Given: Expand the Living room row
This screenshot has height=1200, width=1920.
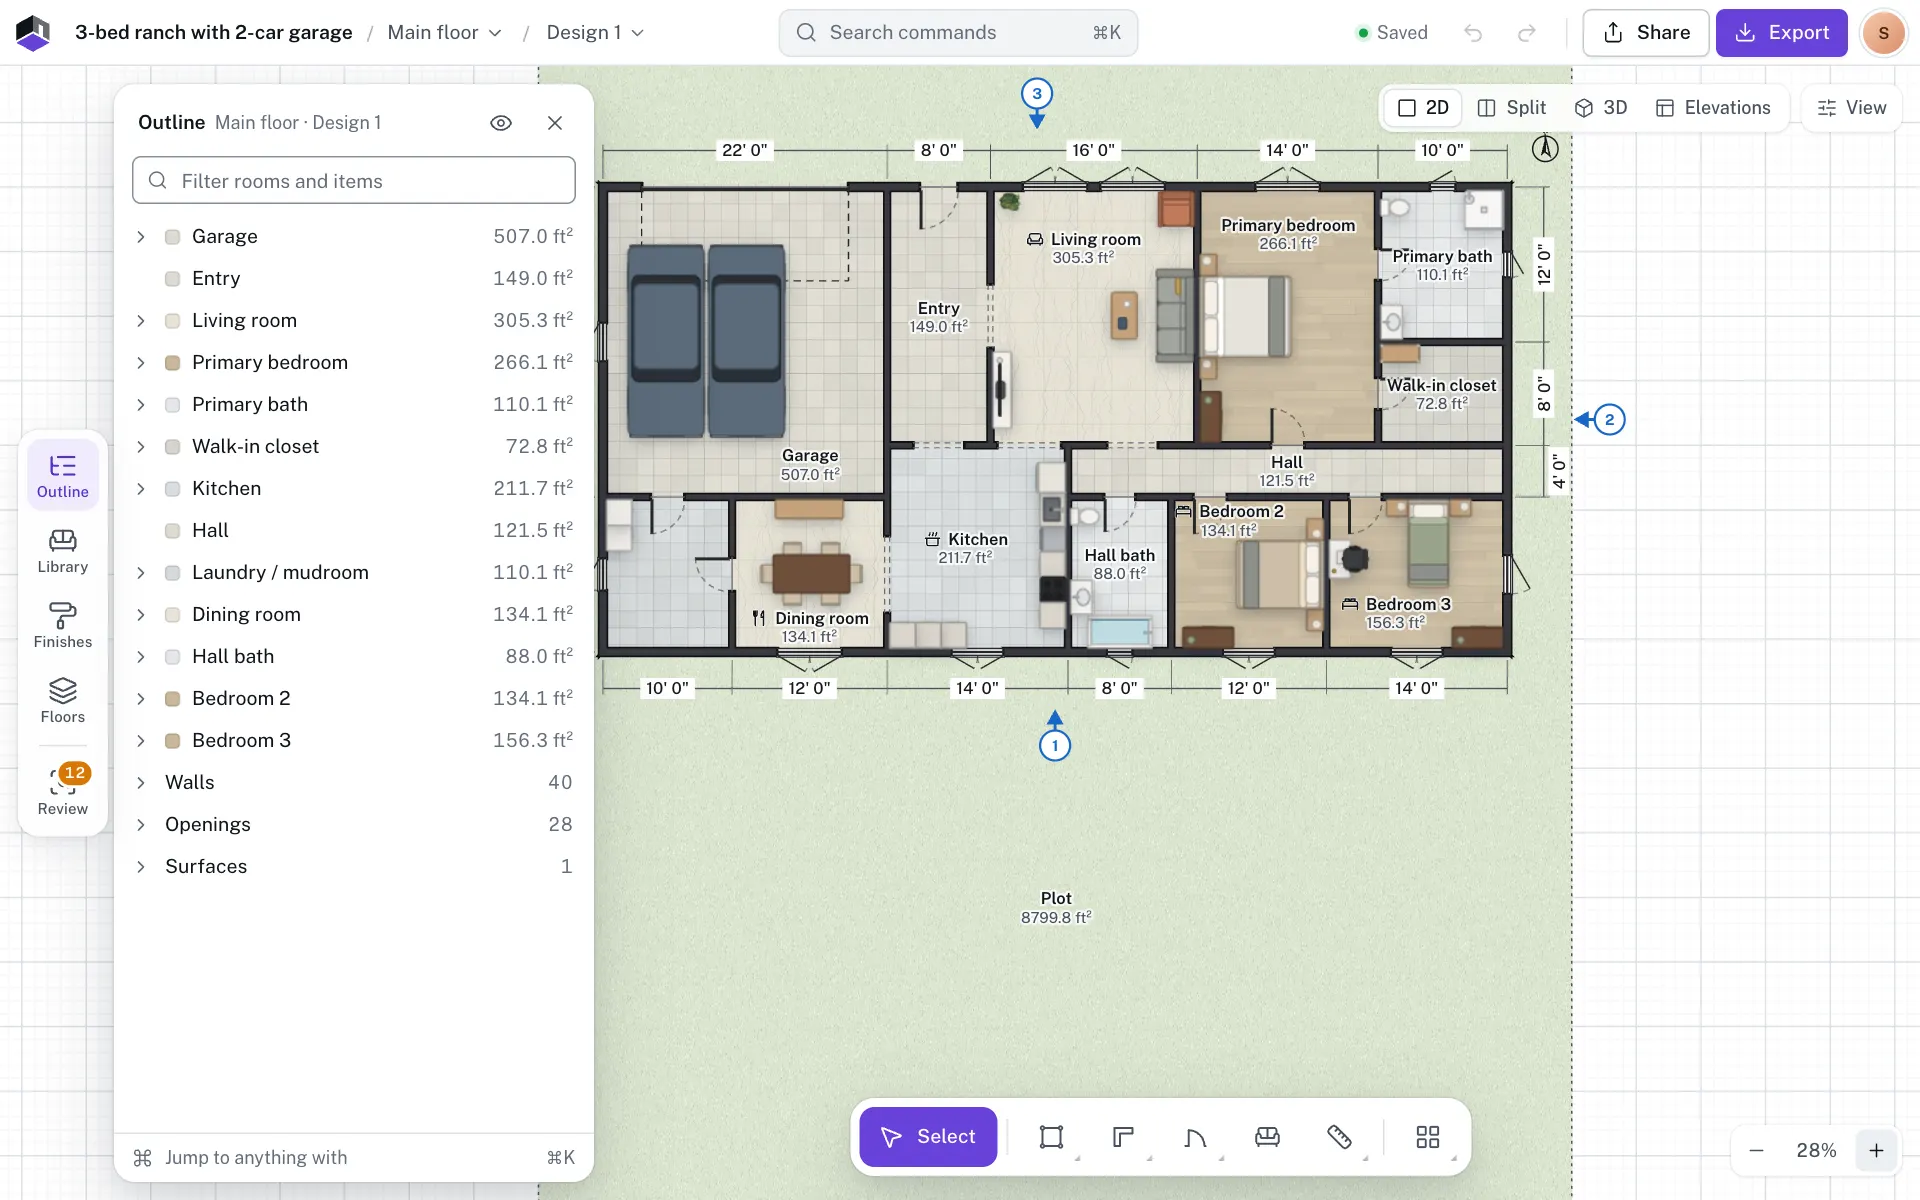Looking at the screenshot, I should [x=141, y=321].
